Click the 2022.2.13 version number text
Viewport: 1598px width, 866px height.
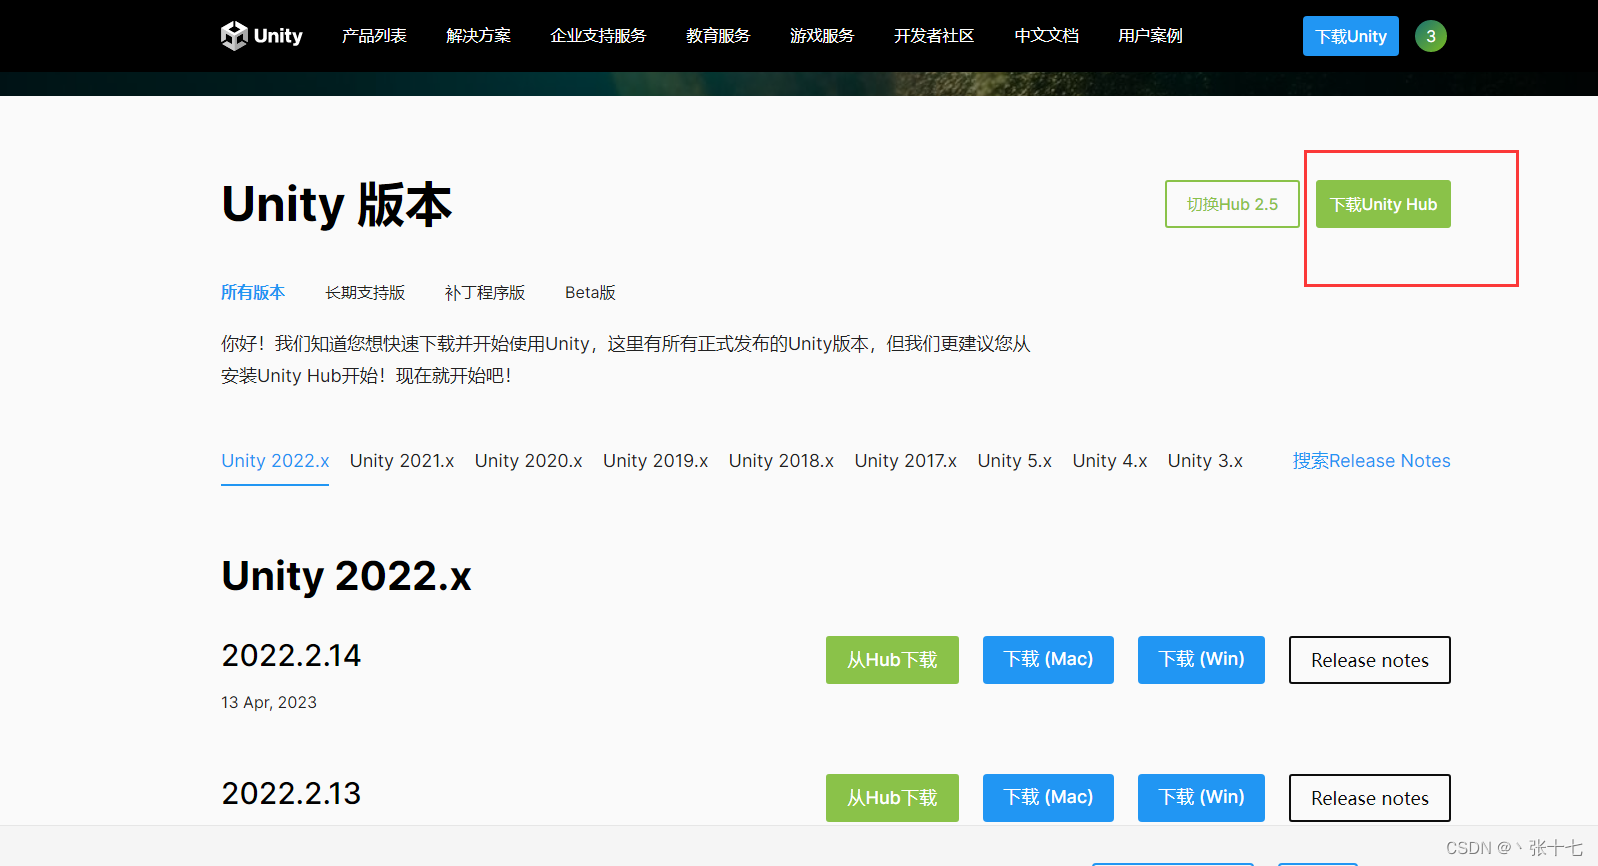pos(291,794)
